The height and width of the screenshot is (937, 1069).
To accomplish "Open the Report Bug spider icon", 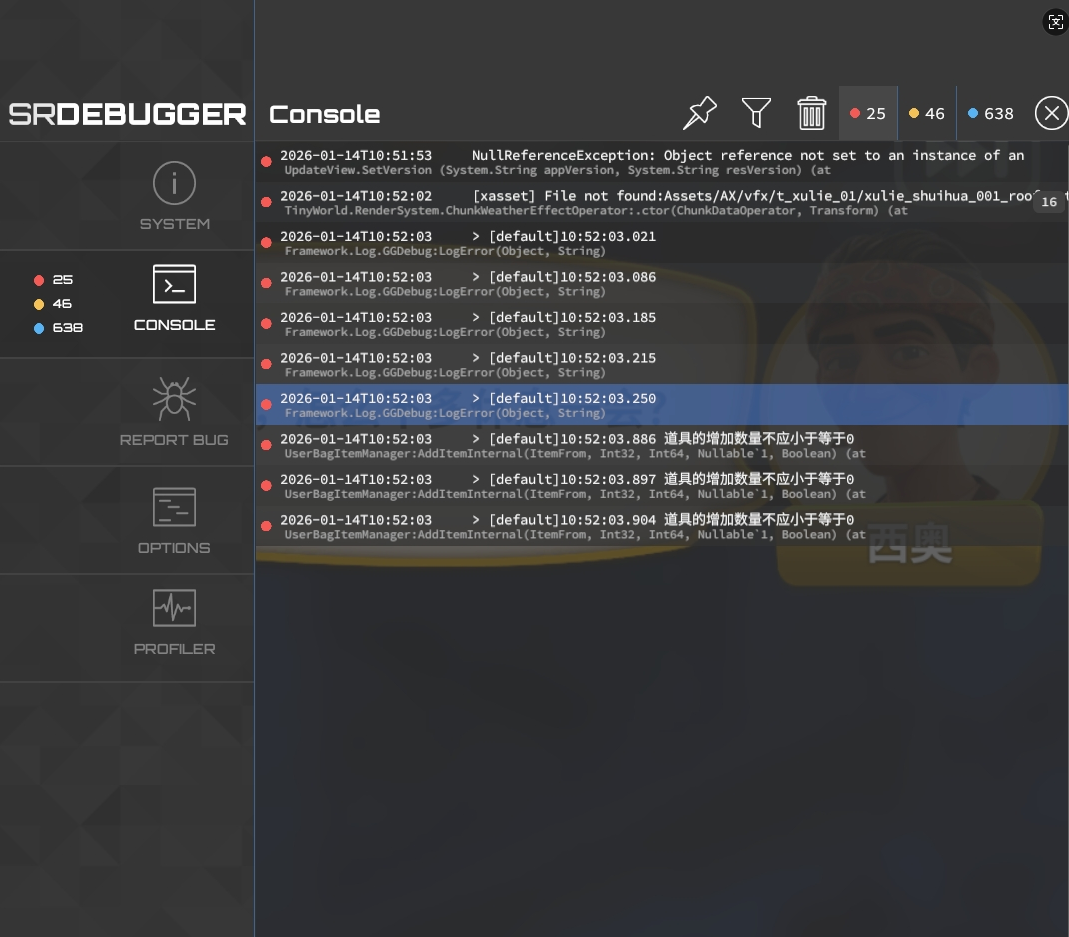I will [174, 398].
